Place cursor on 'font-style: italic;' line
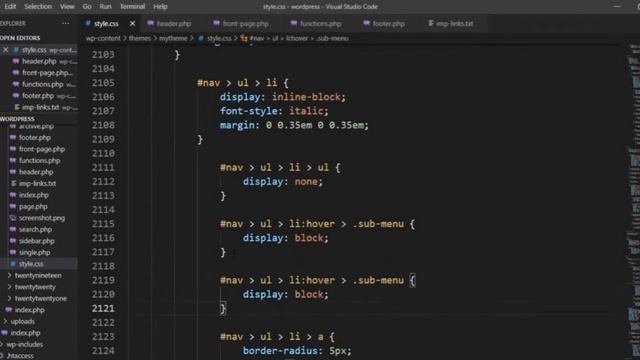Viewport: 640px width, 360px height. pyautogui.click(x=274, y=111)
